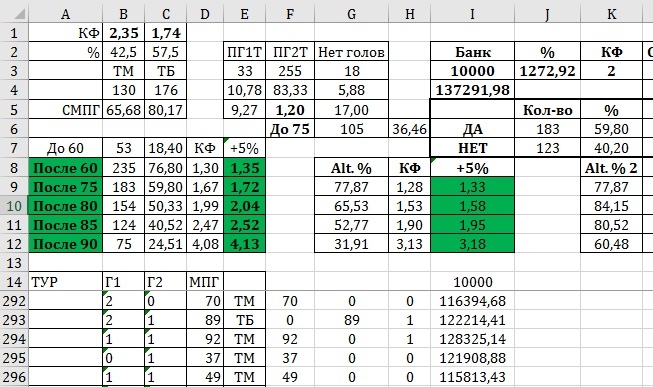Click the СМПГ label cell
This screenshot has width=653, height=387.
coord(65,110)
